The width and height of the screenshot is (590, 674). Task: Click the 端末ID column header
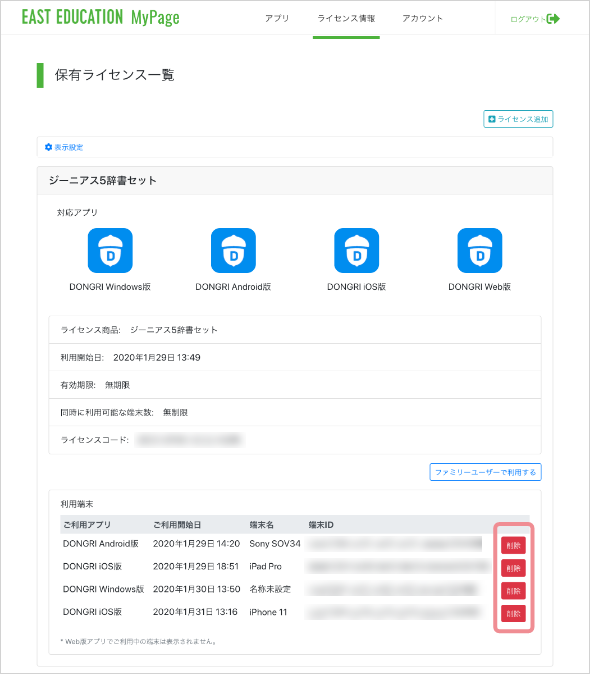point(321,525)
